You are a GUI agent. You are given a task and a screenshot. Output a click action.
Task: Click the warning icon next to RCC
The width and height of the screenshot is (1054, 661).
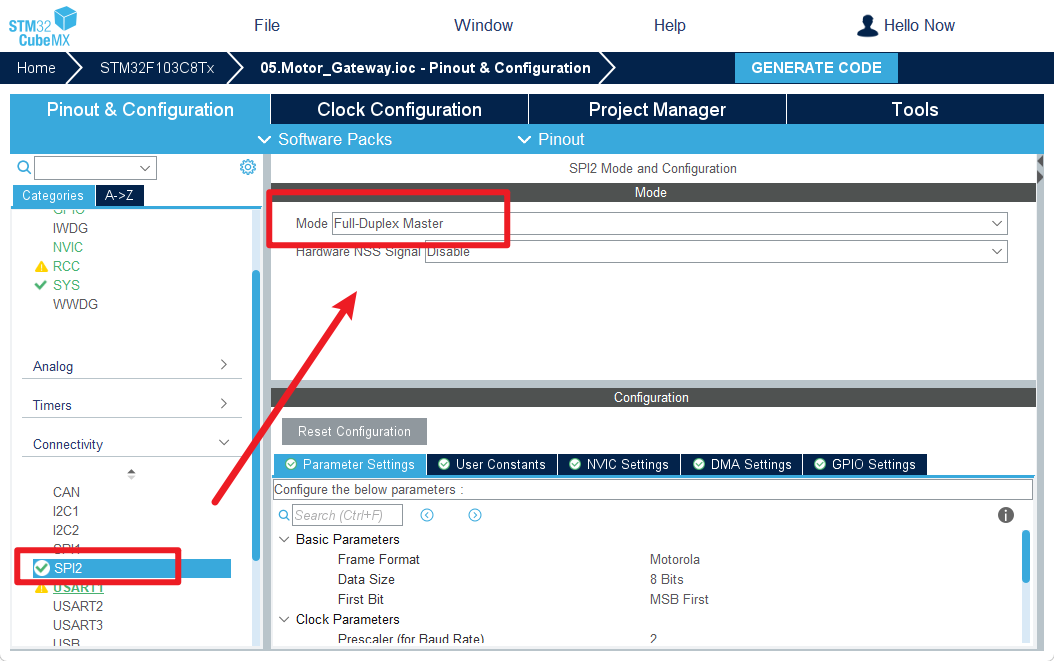click(41, 267)
